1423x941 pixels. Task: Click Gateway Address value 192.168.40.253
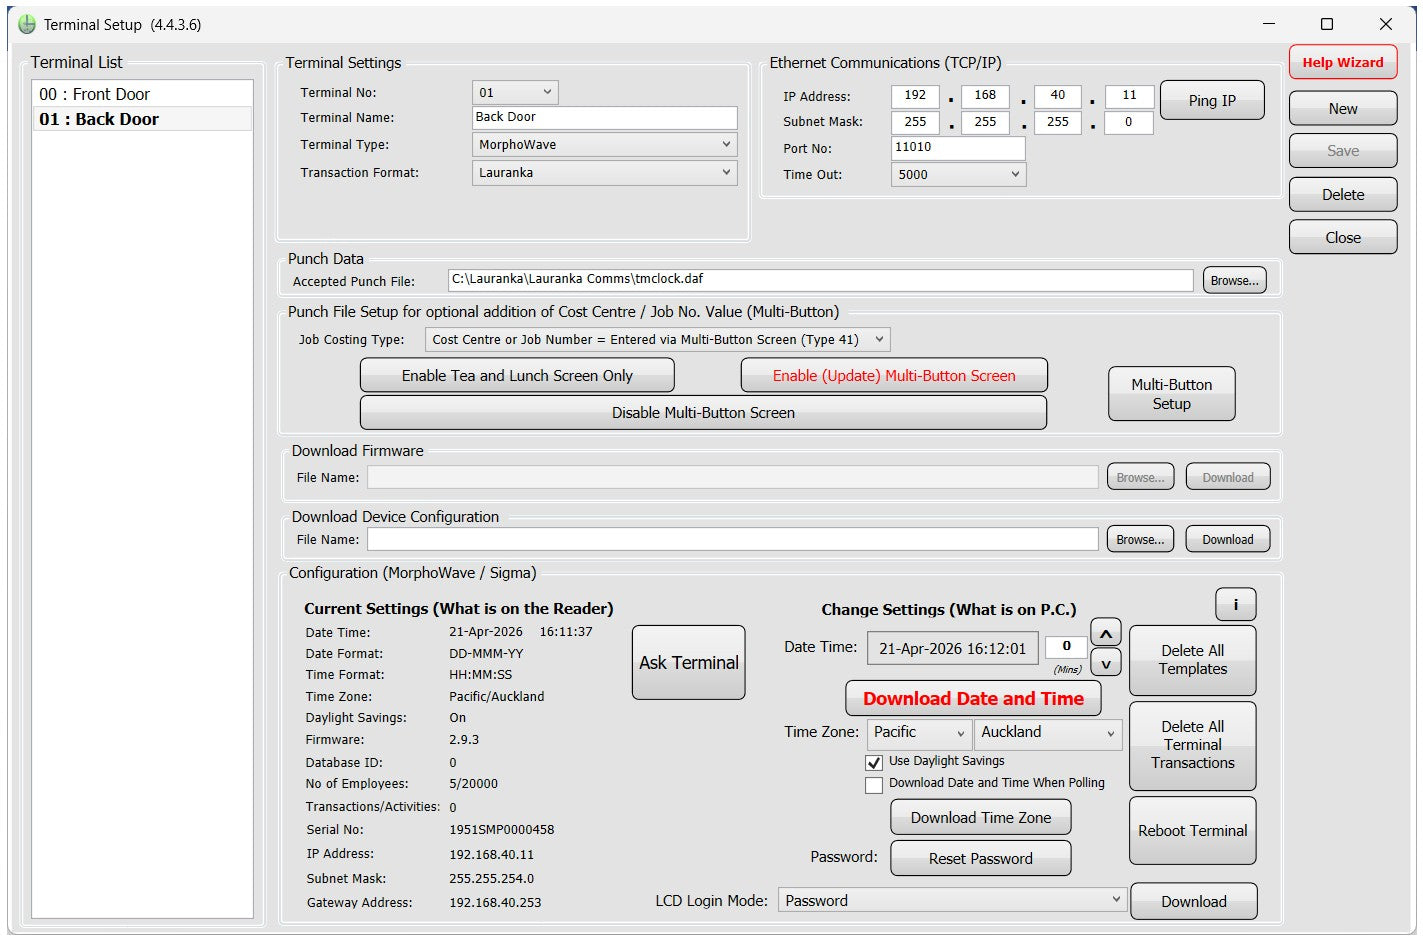(x=495, y=903)
